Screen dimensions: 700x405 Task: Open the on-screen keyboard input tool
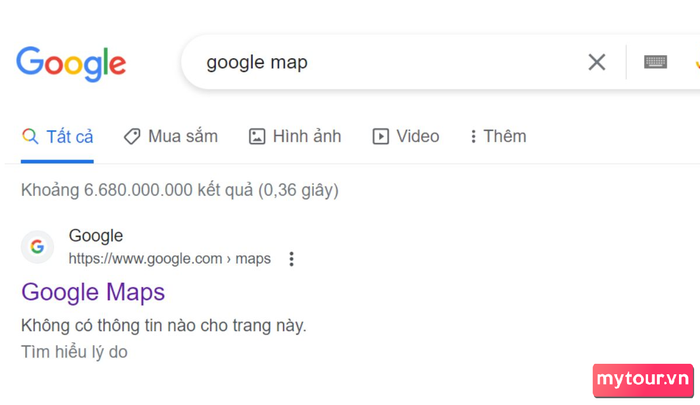(655, 62)
